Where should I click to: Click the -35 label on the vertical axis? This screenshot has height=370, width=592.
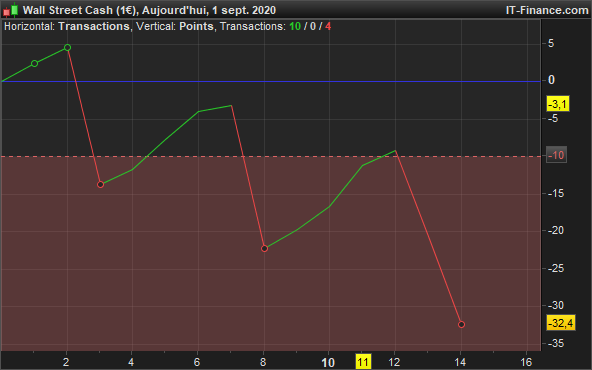pos(556,343)
